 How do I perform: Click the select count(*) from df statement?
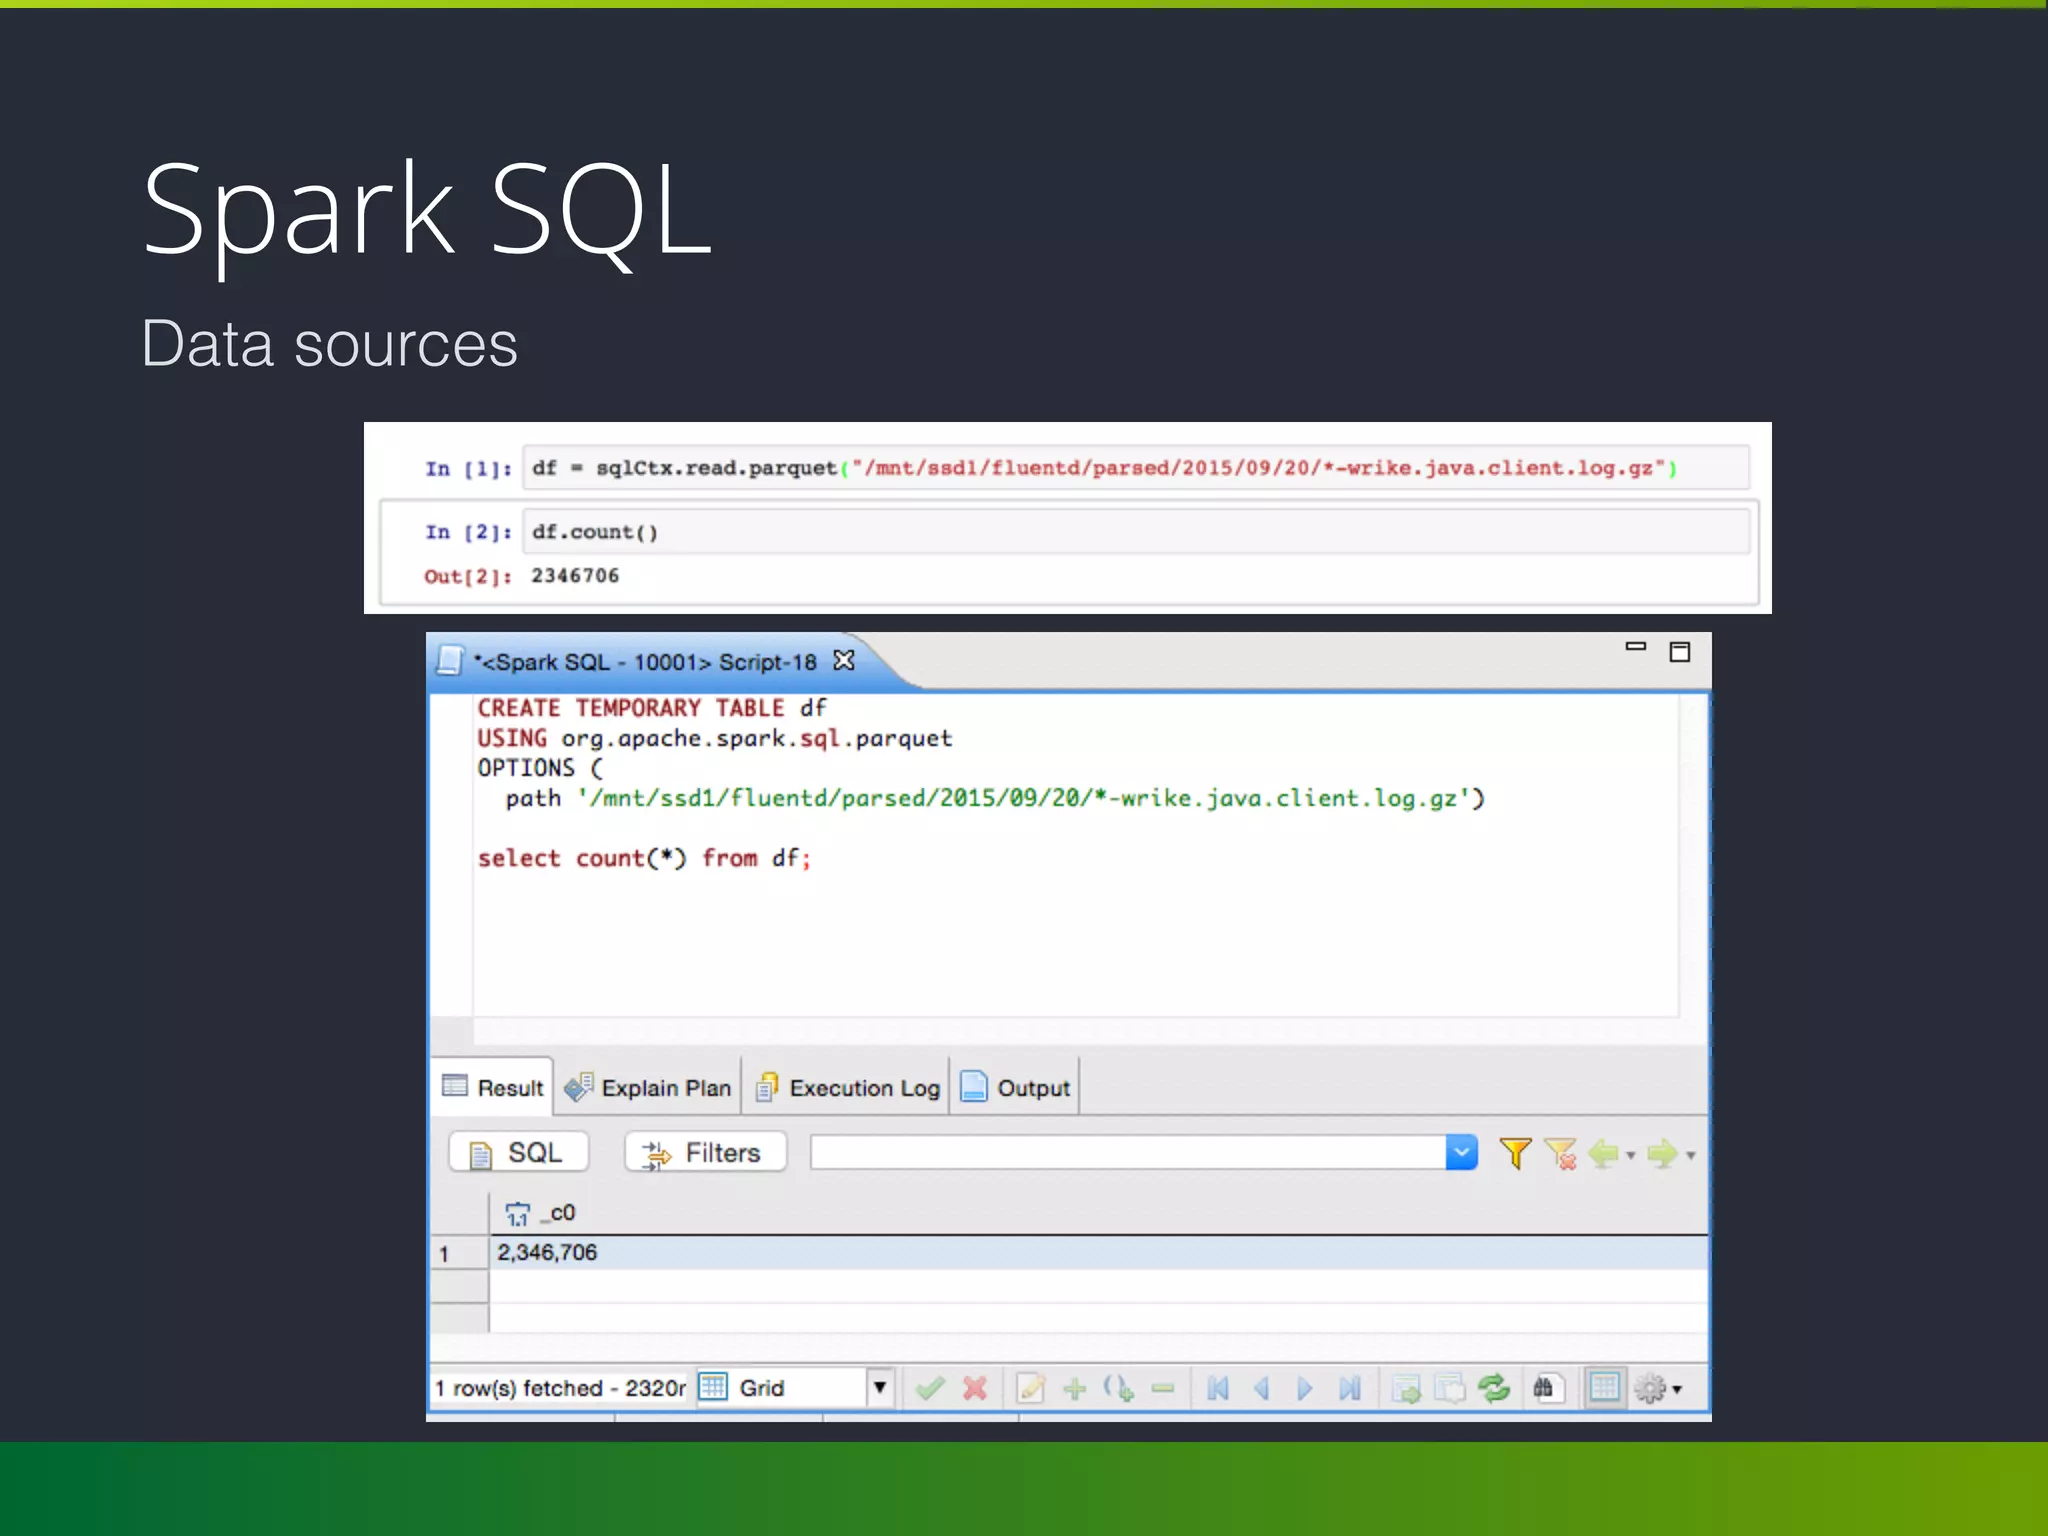click(644, 858)
